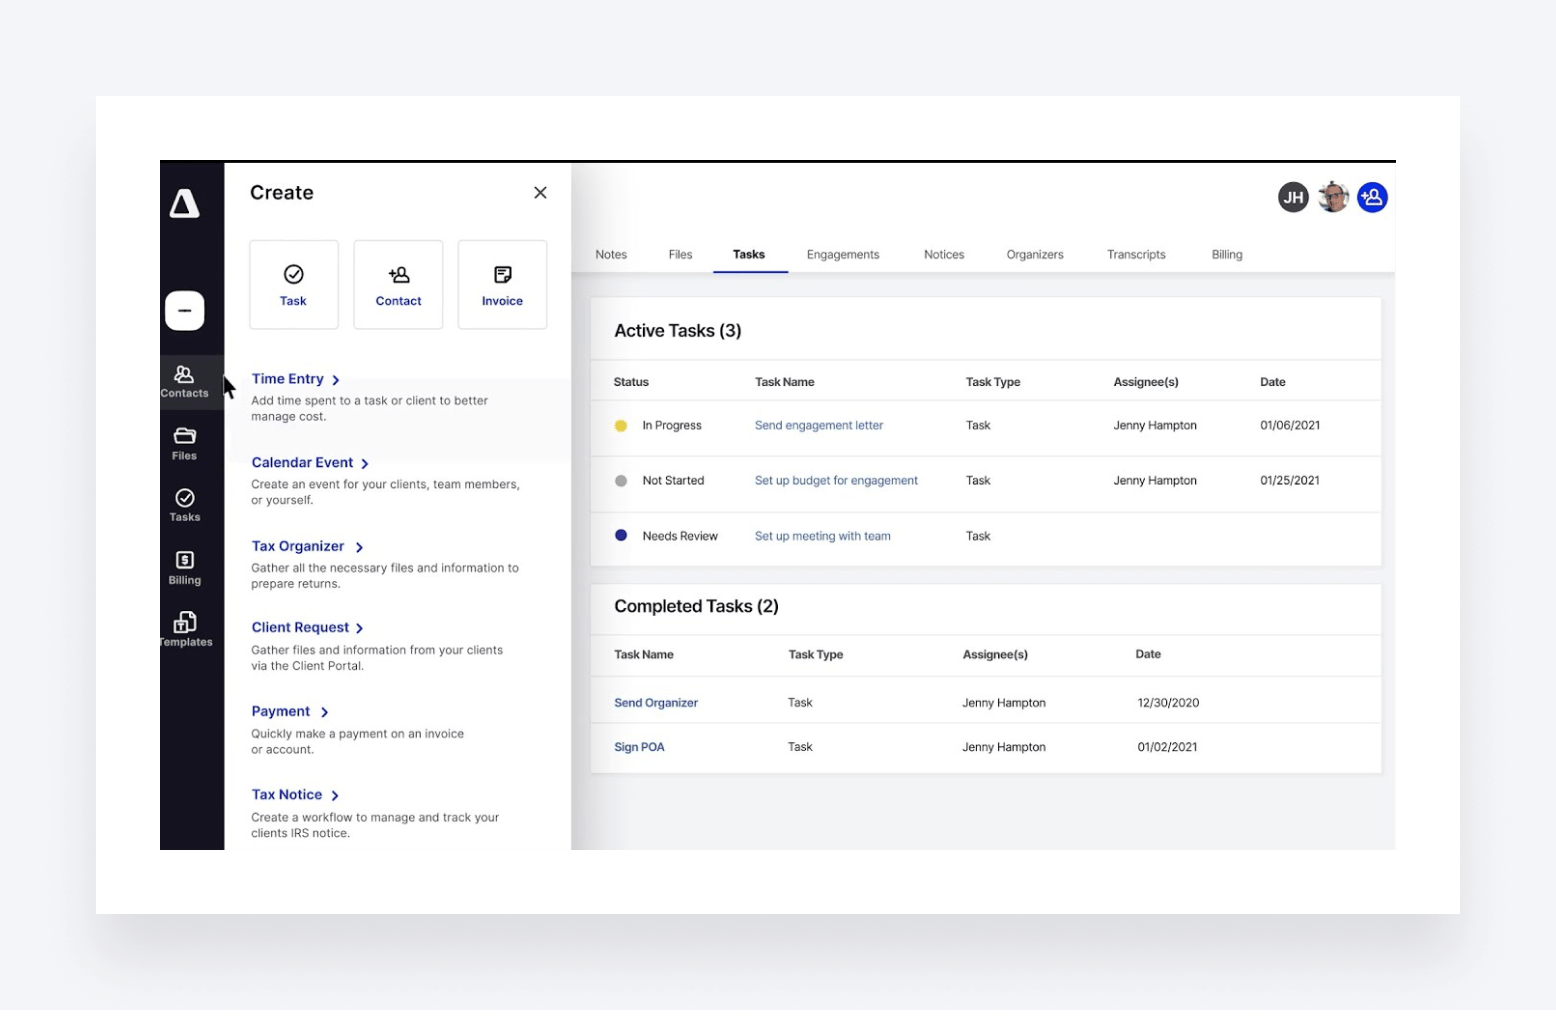Open Billing in the sidebar
The image size is (1556, 1022).
pos(184,568)
